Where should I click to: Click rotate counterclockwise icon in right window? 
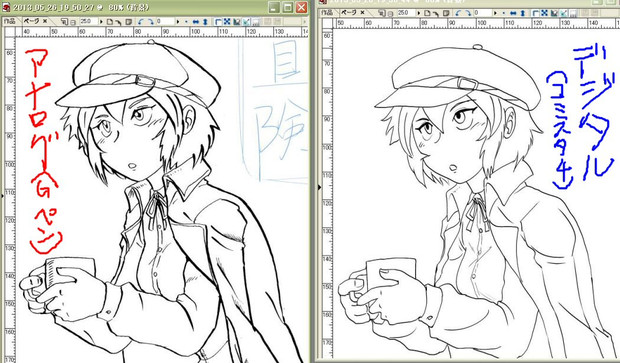point(458,13)
